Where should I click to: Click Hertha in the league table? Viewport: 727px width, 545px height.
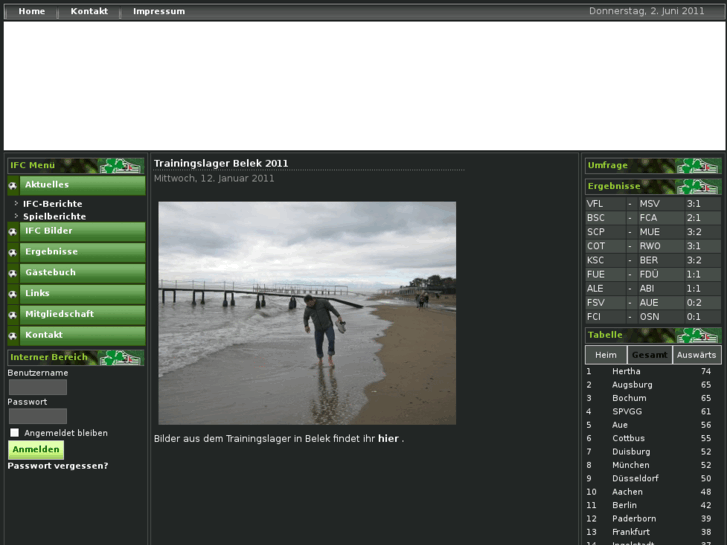click(626, 372)
